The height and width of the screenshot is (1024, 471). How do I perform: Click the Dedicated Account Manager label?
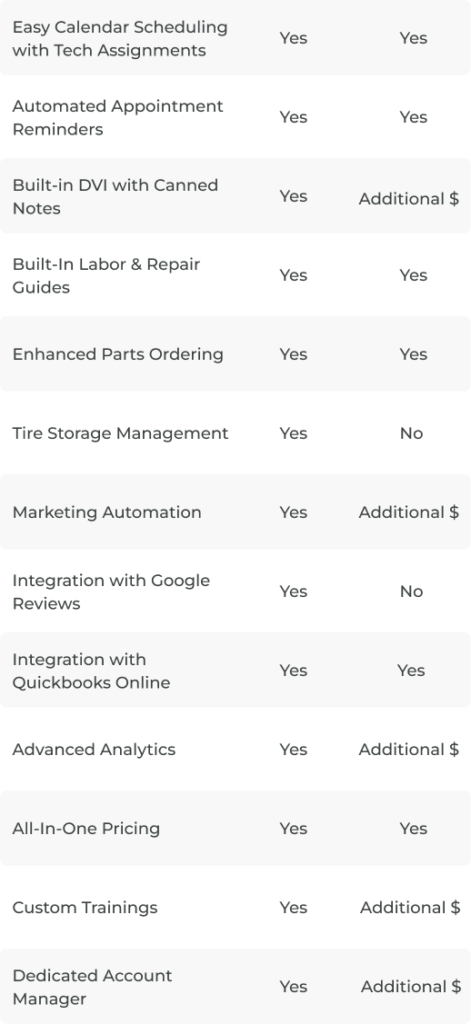tap(92, 987)
